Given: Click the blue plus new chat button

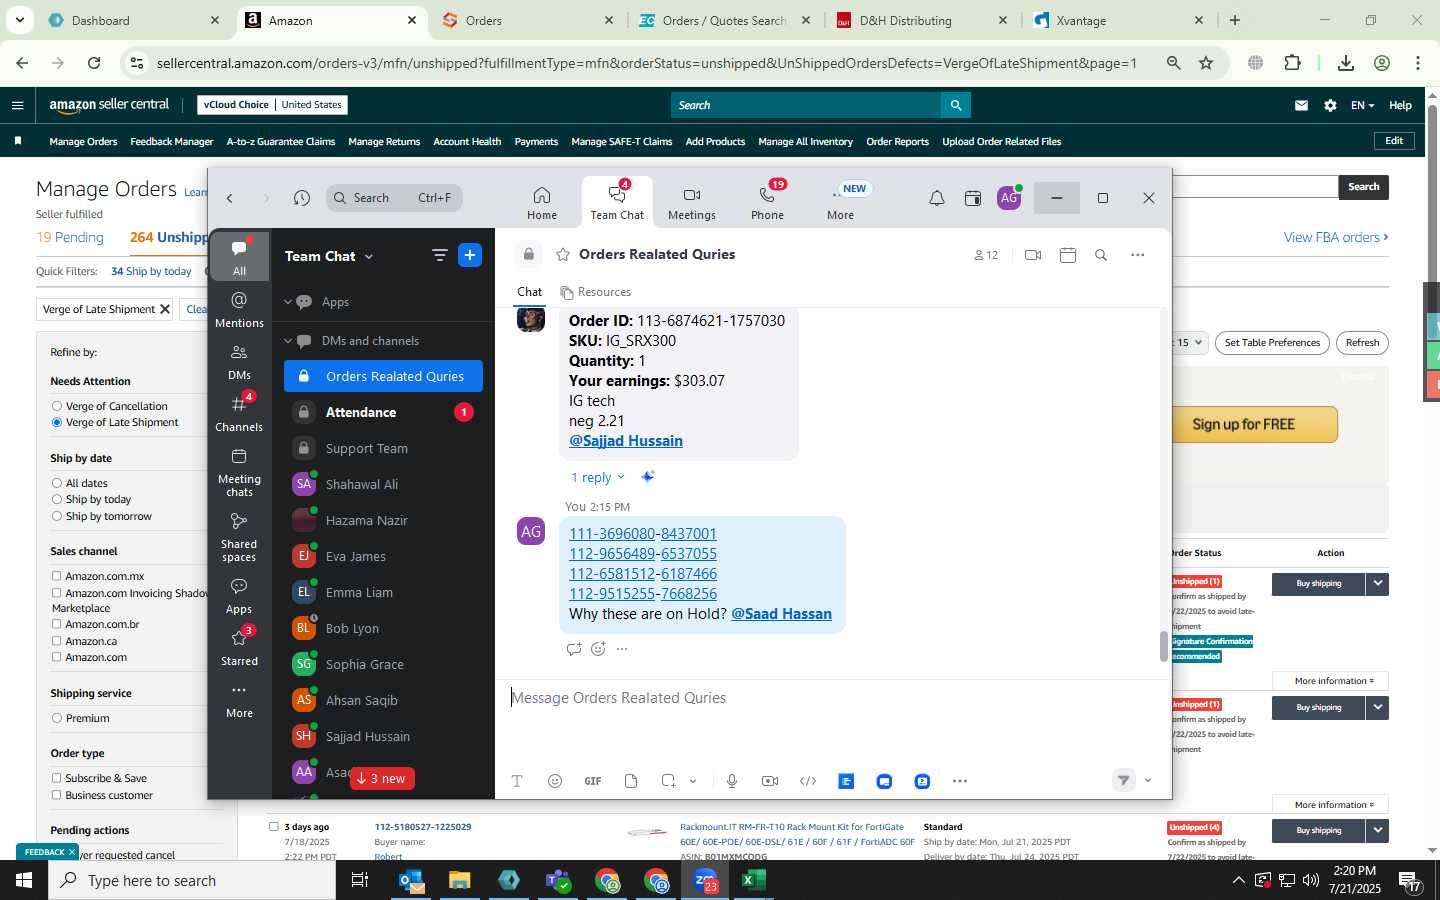Looking at the screenshot, I should click(x=470, y=255).
